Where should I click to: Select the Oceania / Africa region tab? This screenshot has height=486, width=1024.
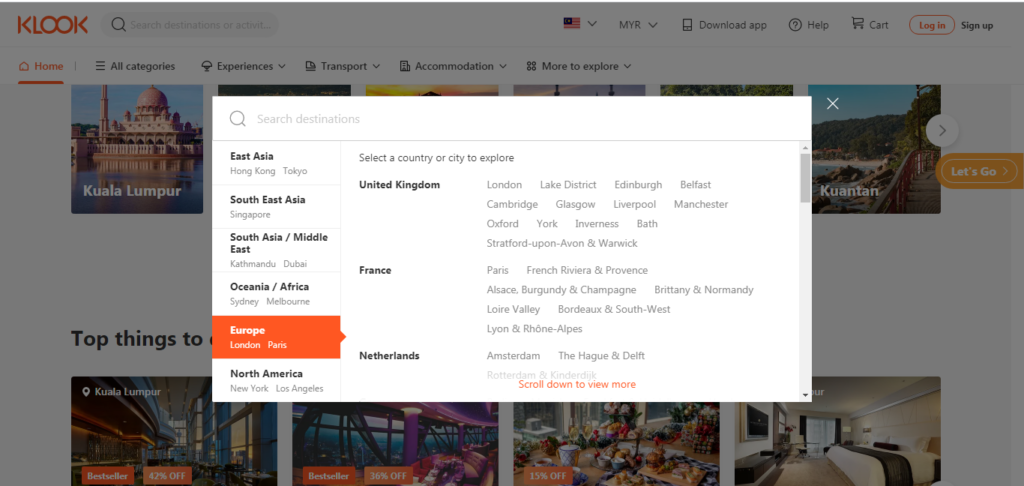click(x=276, y=294)
